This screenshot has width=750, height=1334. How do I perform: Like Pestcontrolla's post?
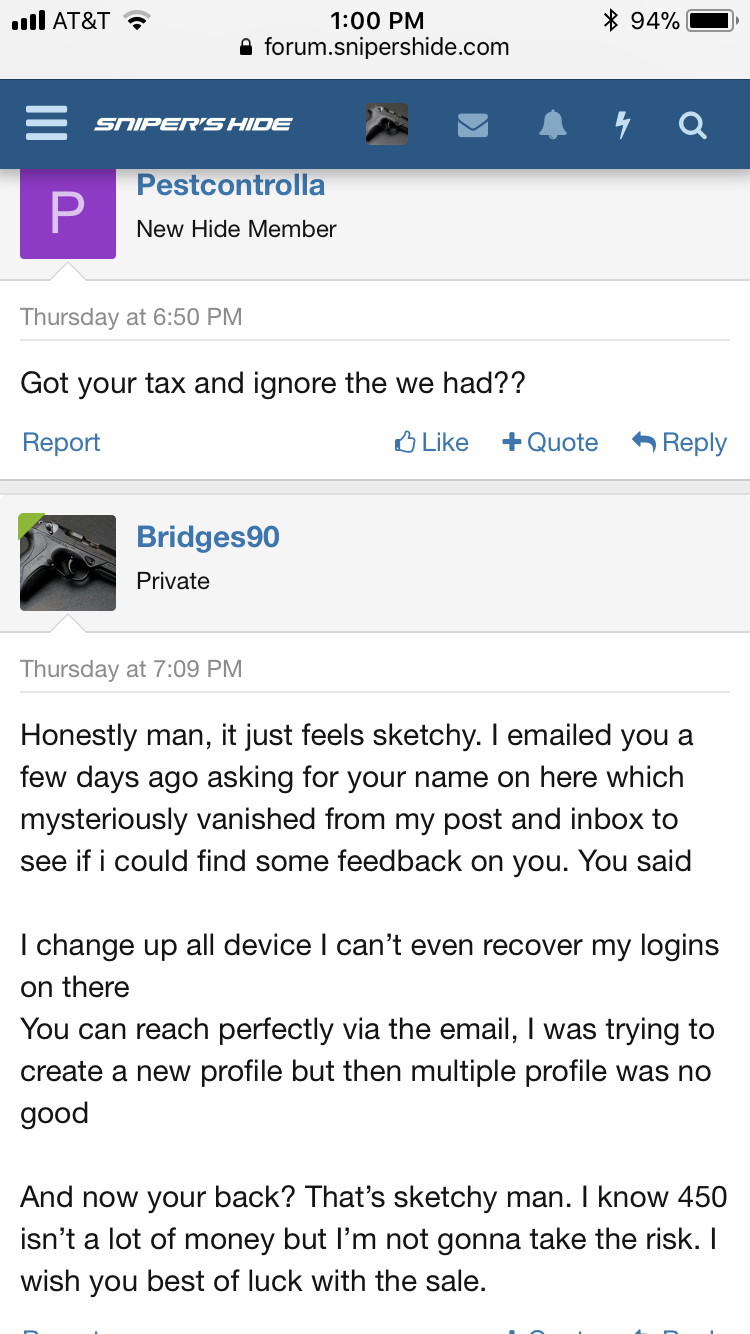pyautogui.click(x=432, y=442)
